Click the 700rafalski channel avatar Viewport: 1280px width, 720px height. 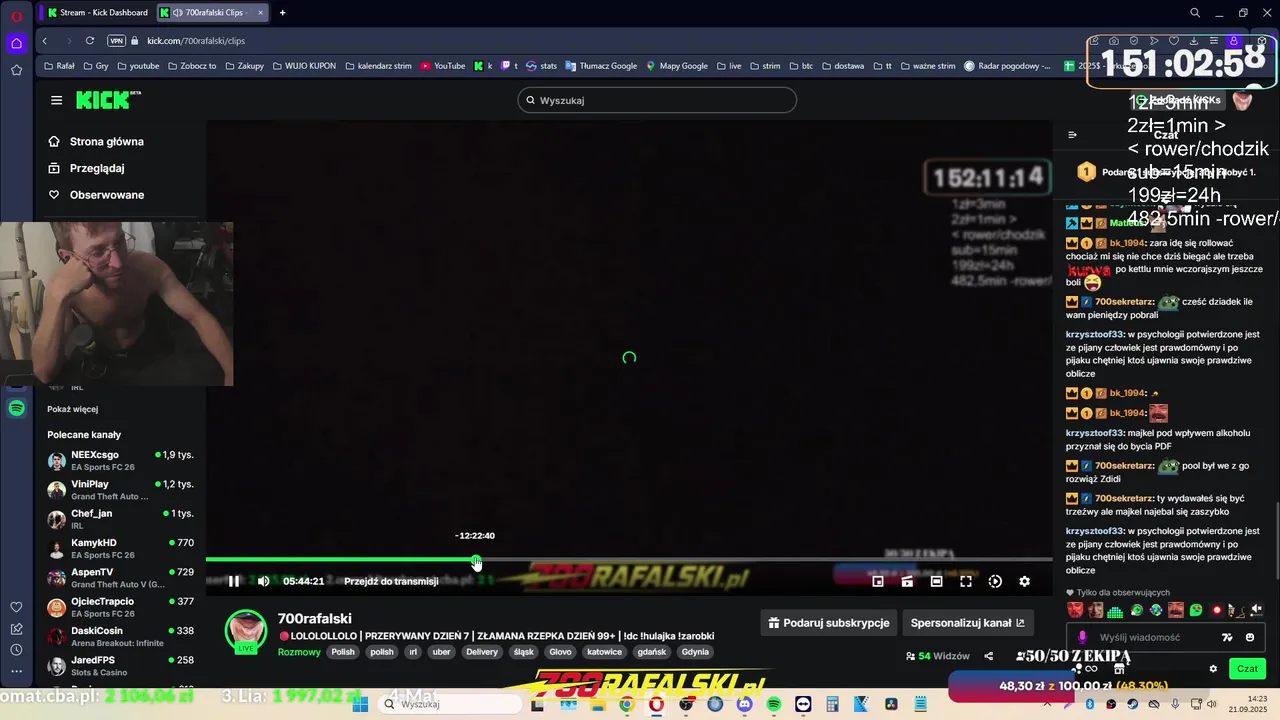tap(246, 631)
